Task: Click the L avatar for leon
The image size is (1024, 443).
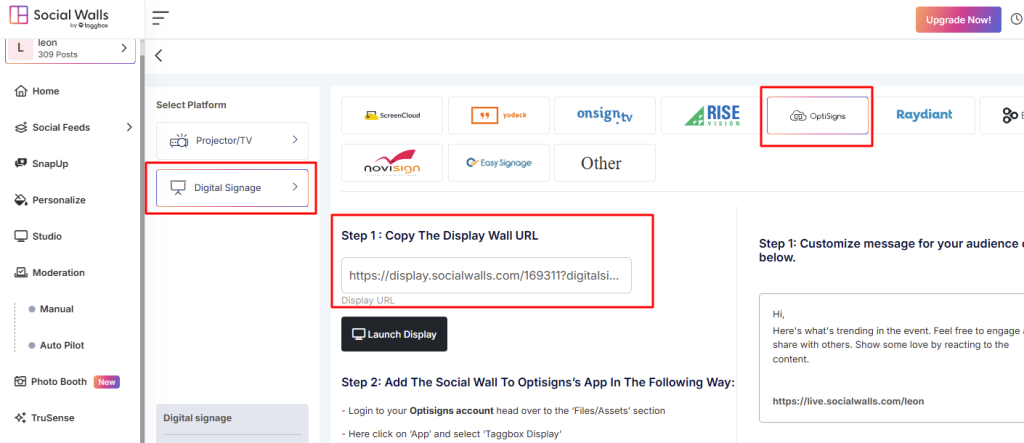Action: [x=20, y=48]
